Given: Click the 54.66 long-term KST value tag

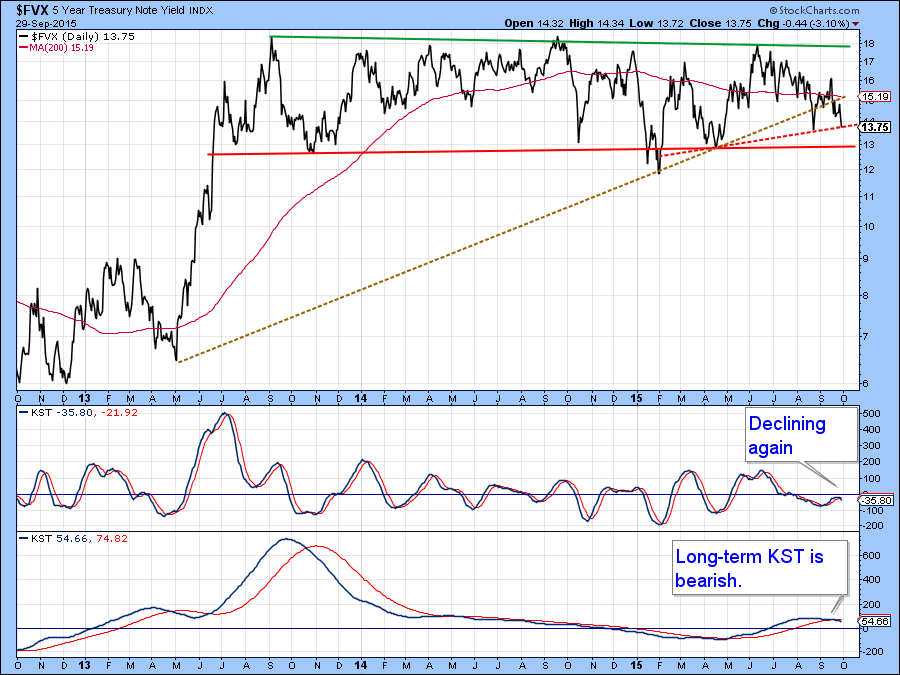Looking at the screenshot, I should [x=871, y=621].
